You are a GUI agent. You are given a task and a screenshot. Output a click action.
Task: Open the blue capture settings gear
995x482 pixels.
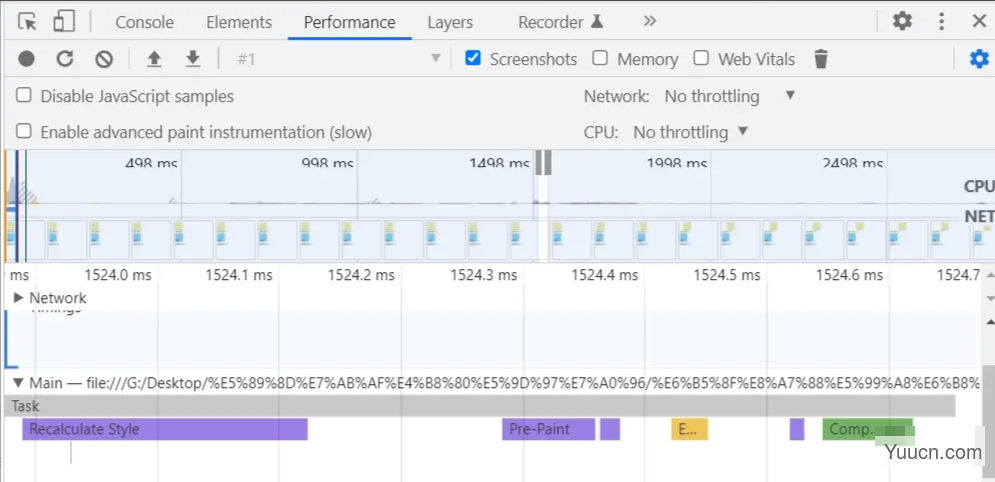pos(979,59)
